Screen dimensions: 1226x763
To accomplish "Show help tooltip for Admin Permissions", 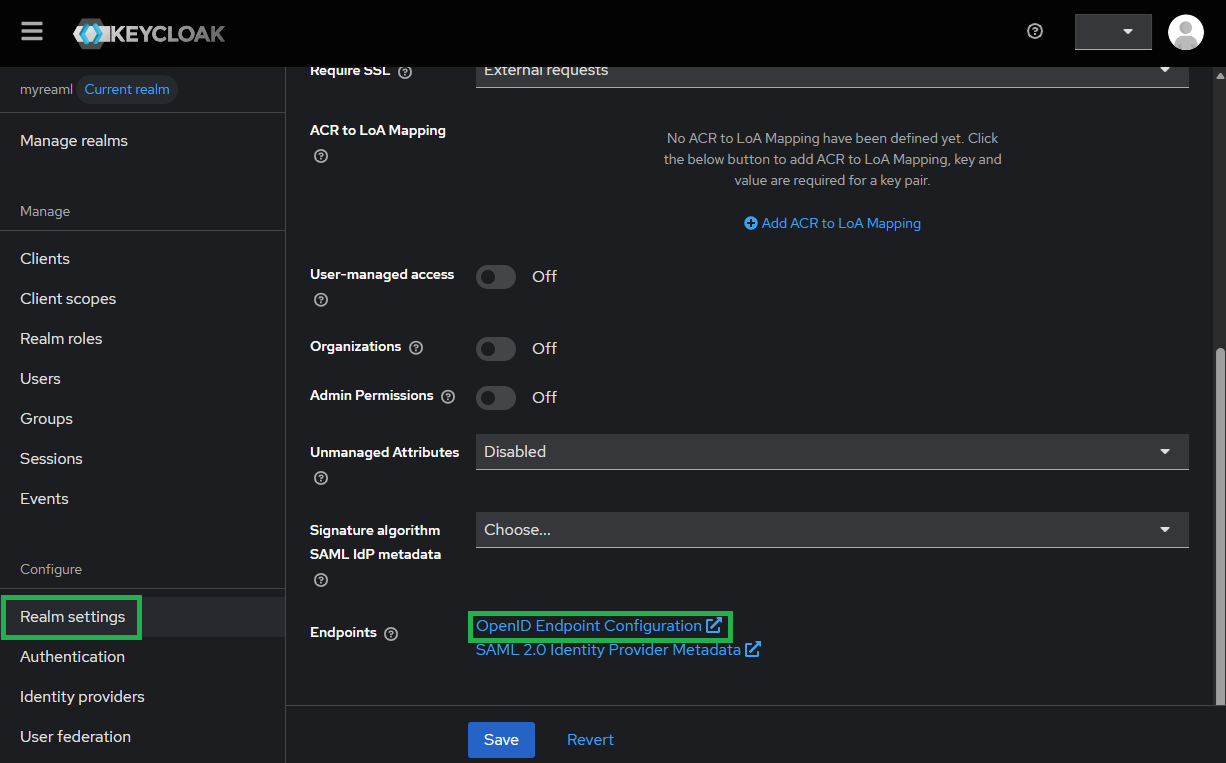I will pyautogui.click(x=448, y=397).
